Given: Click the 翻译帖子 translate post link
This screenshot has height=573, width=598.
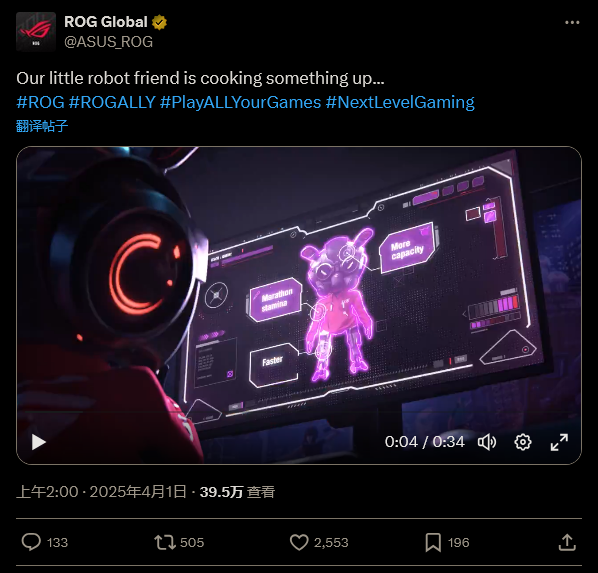Looking at the screenshot, I should [x=42, y=126].
